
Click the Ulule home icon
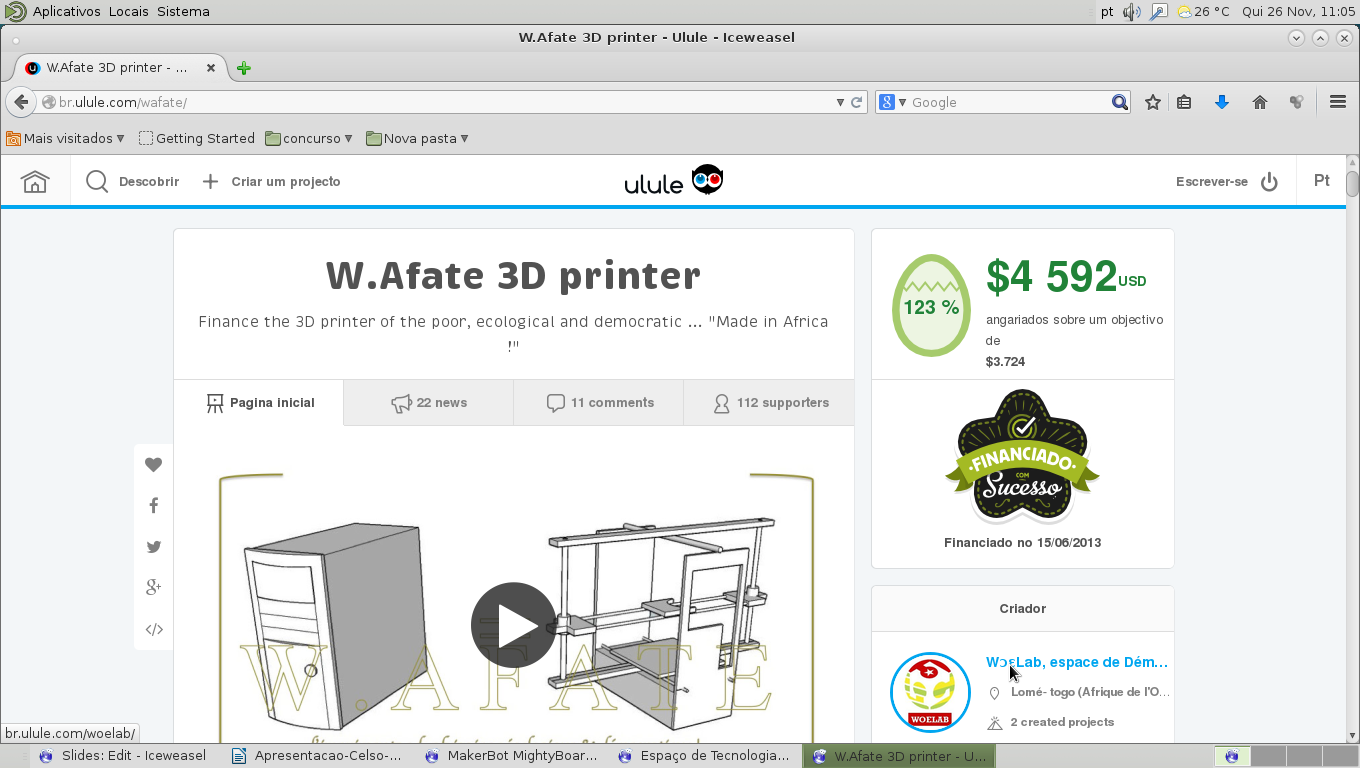[35, 182]
